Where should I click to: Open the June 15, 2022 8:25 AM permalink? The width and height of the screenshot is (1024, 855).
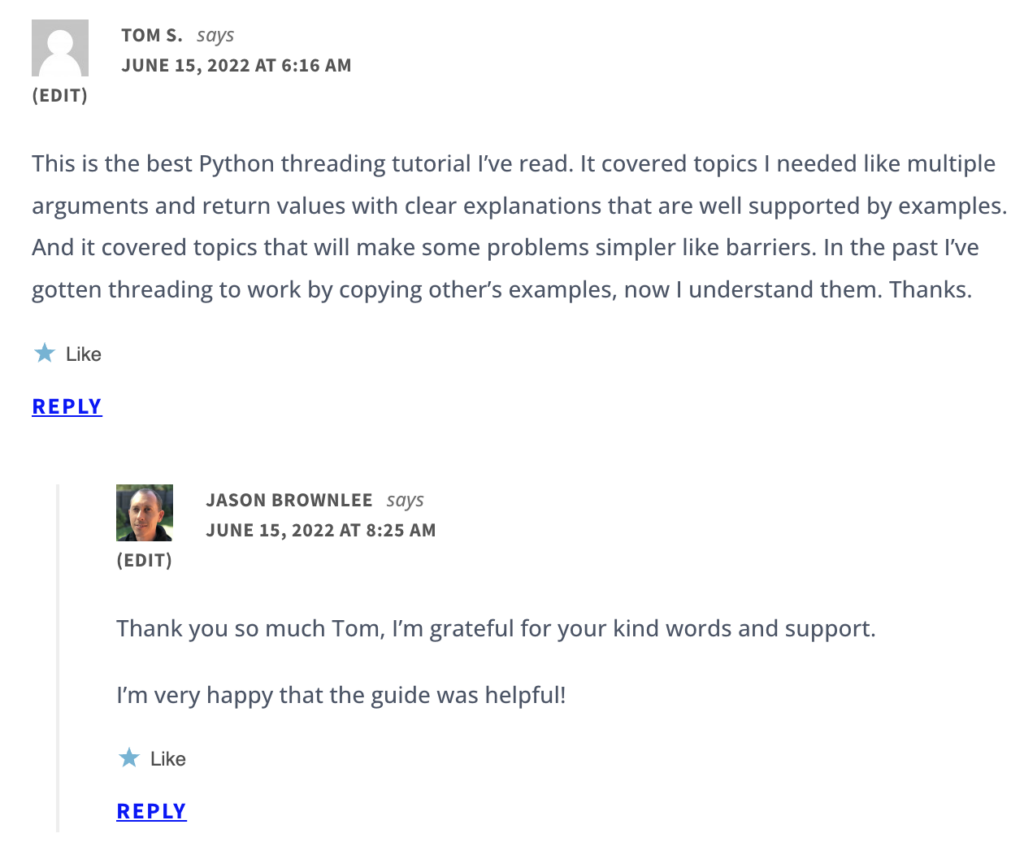pyautogui.click(x=320, y=530)
